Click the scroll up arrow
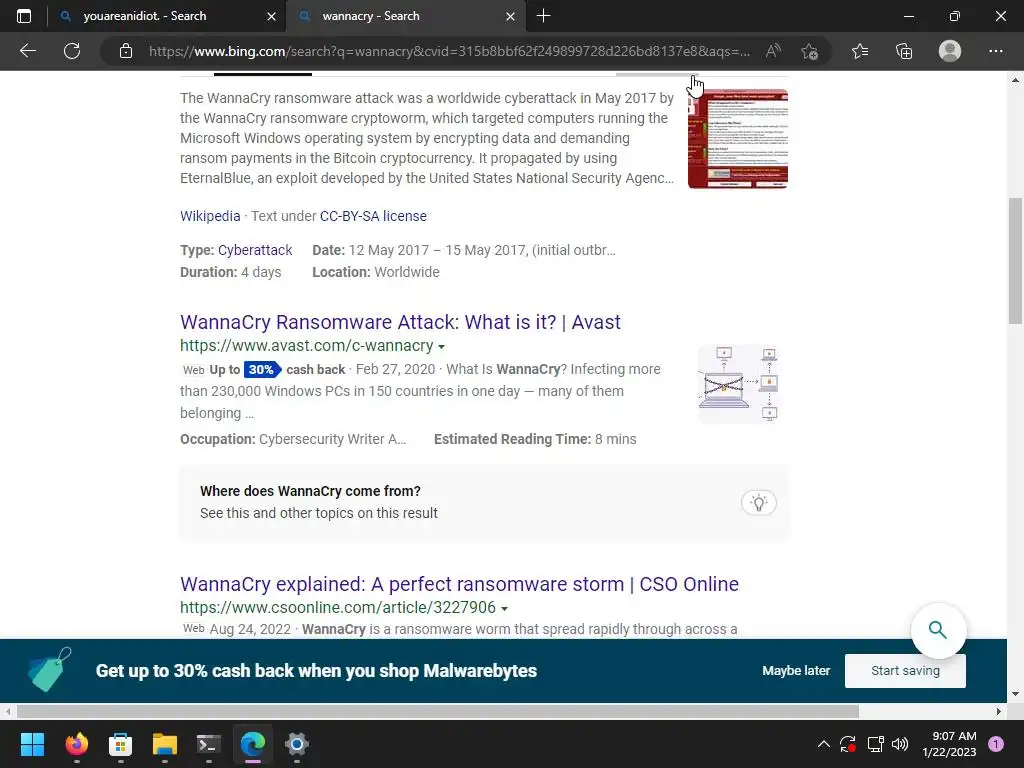Screen dimensions: 1024x768 click(1015, 80)
